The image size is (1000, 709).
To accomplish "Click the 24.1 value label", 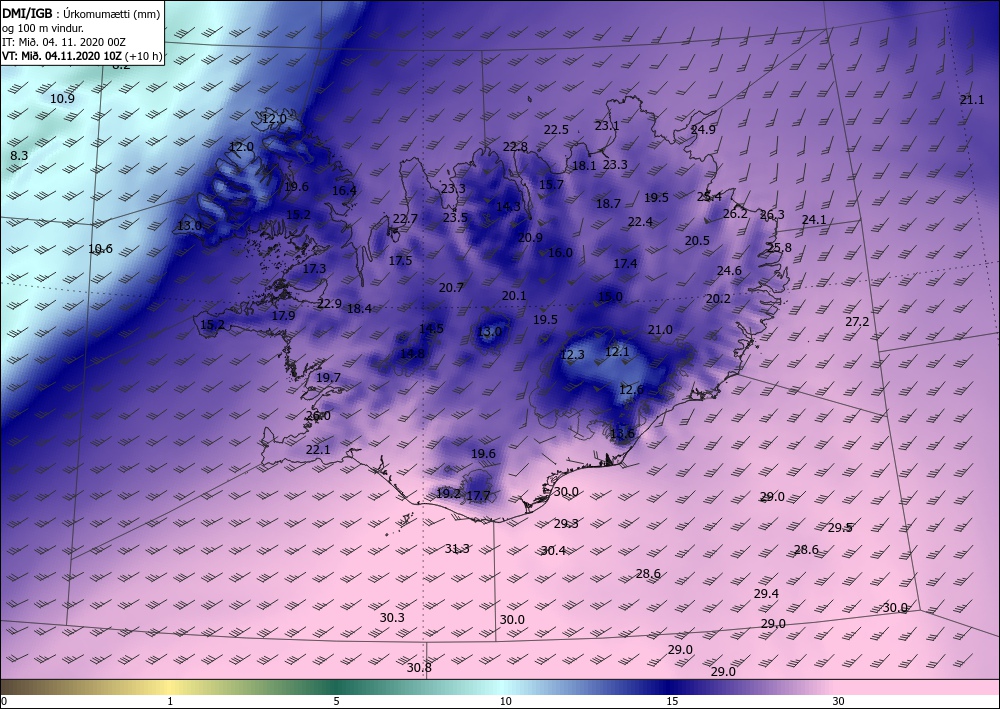I will tap(814, 220).
